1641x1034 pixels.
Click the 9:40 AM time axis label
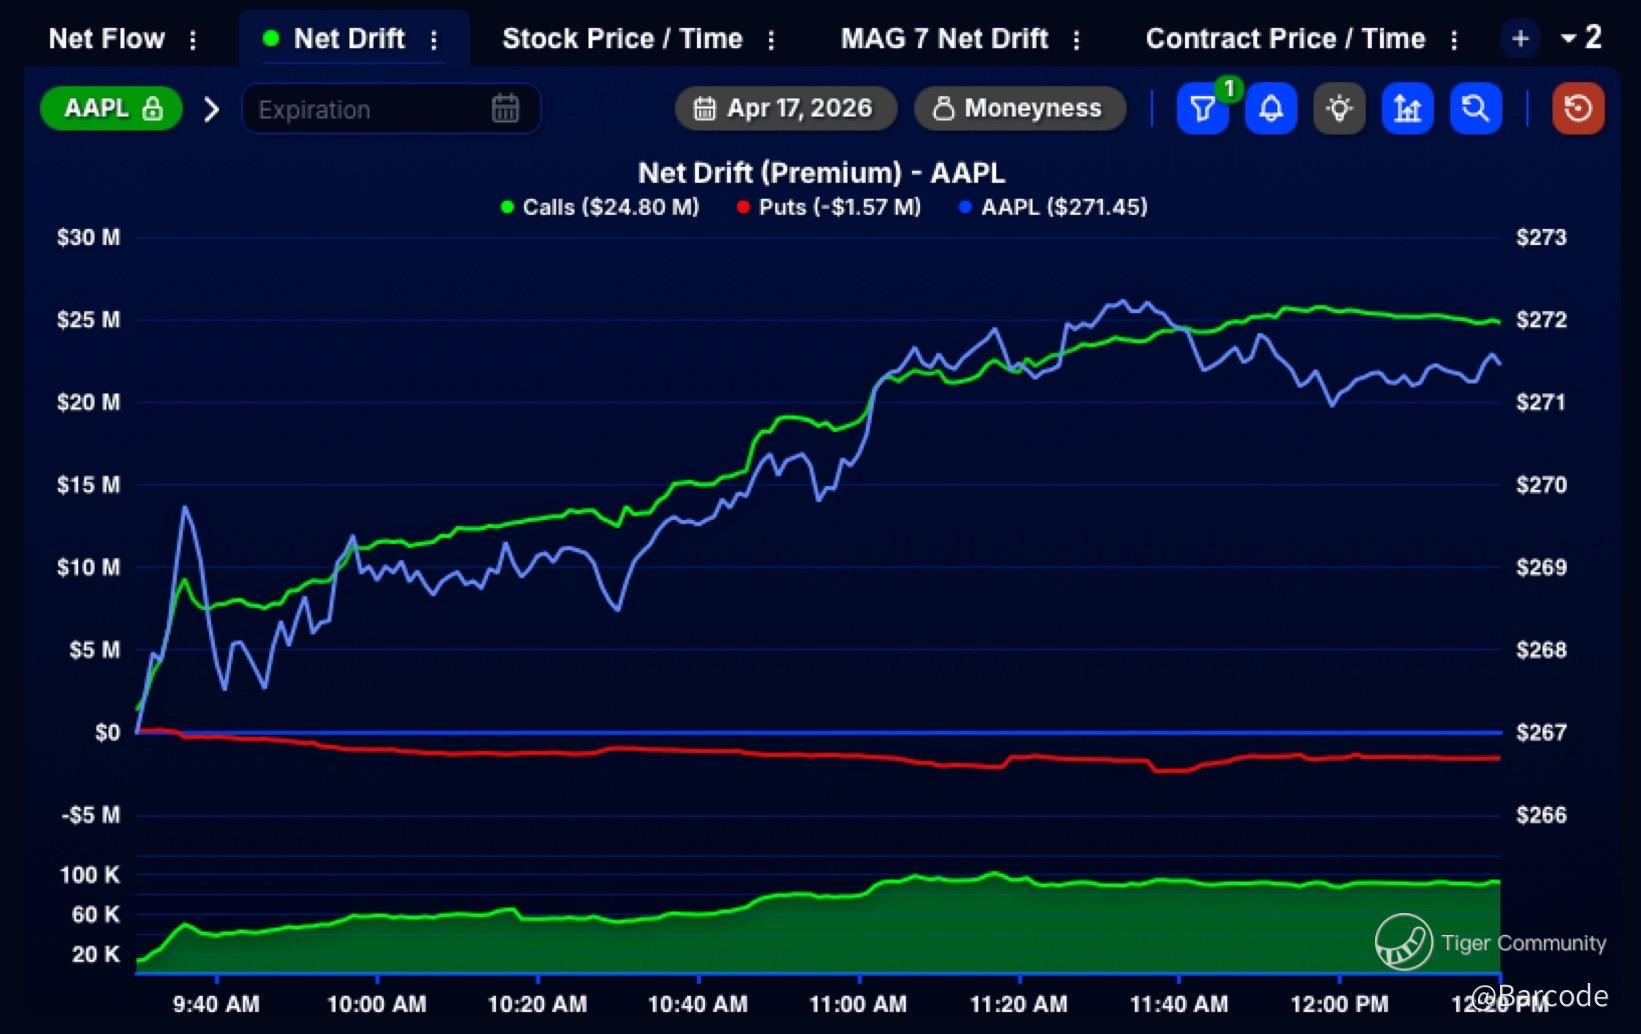coord(216,1004)
